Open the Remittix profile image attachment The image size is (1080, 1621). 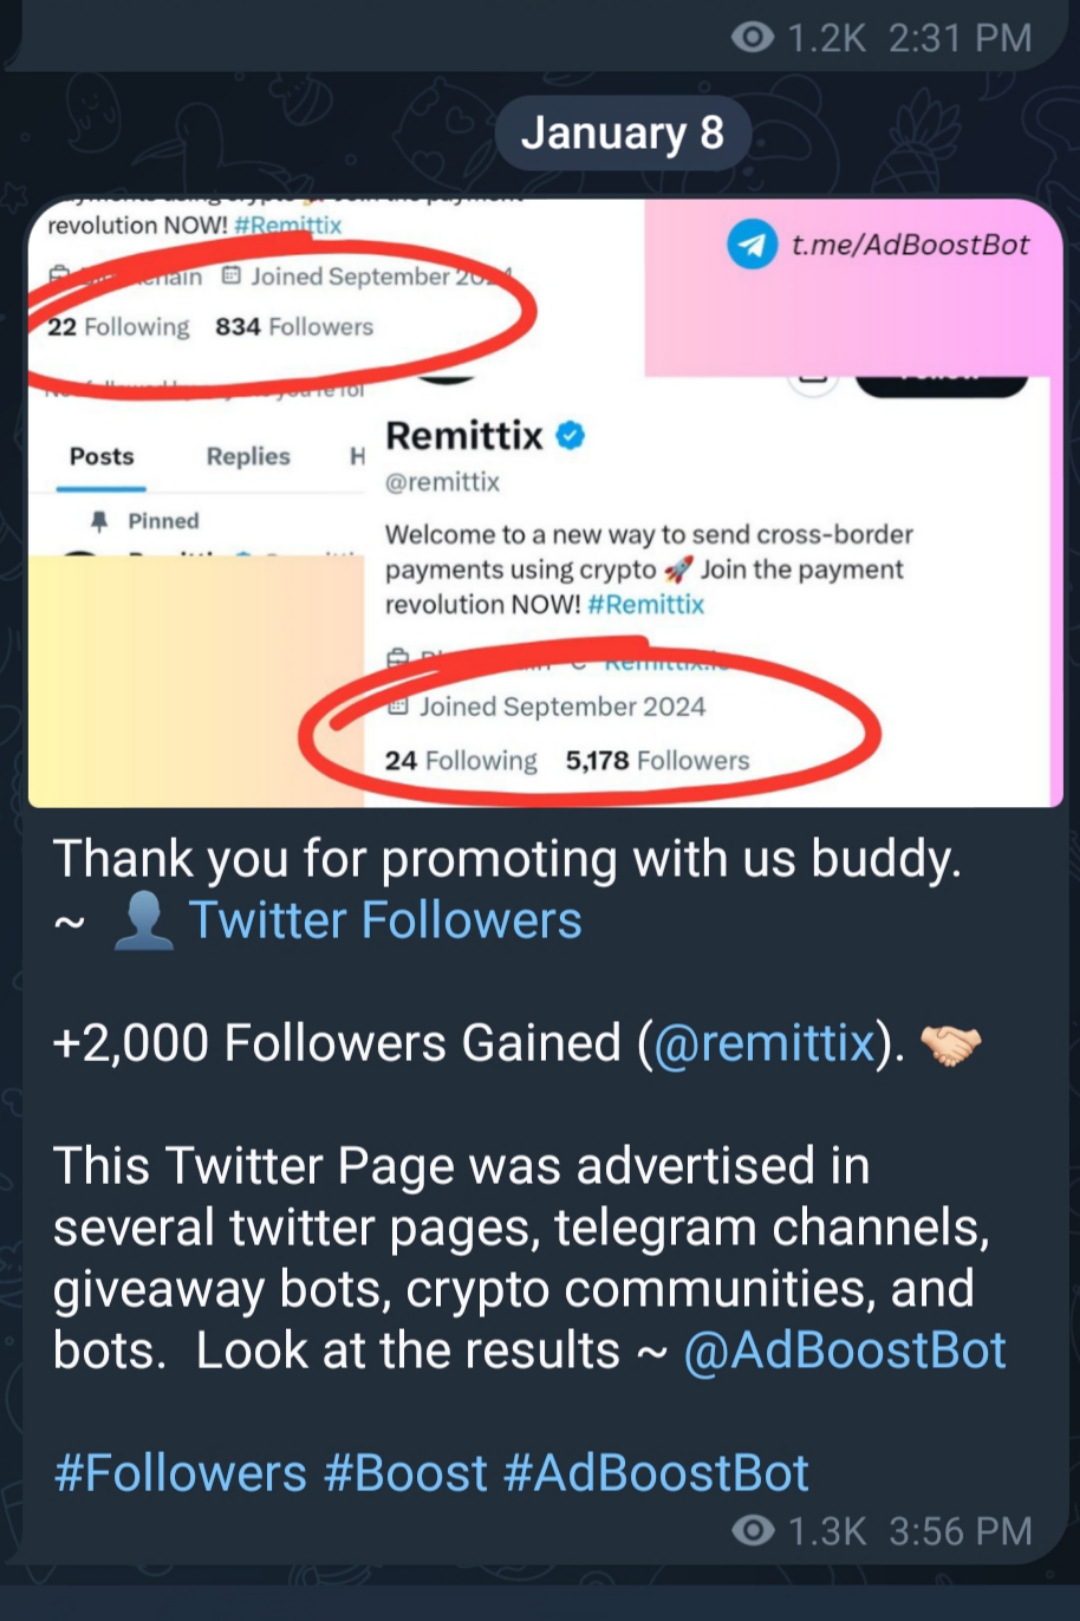coord(546,502)
